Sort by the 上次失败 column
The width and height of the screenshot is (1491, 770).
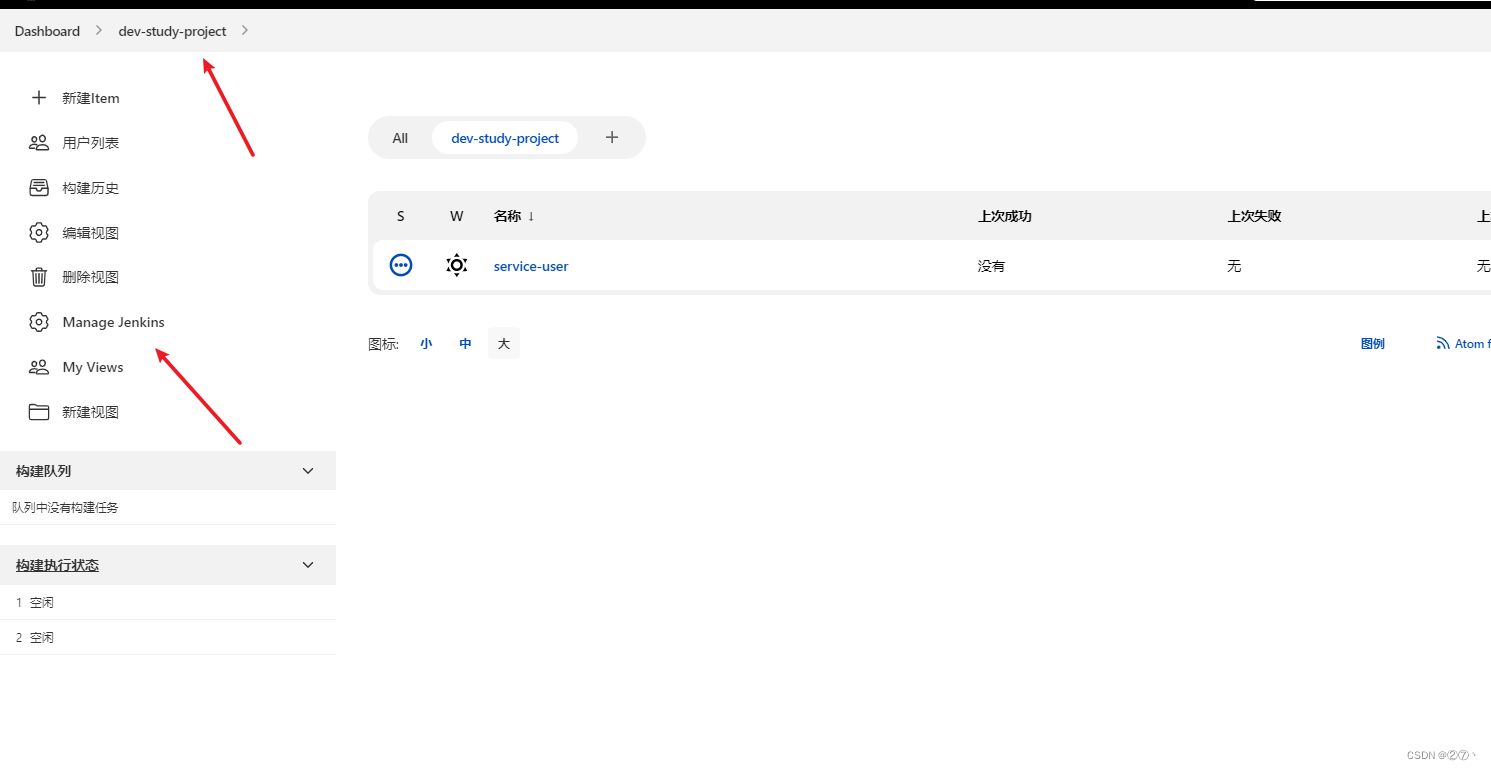click(x=1255, y=216)
